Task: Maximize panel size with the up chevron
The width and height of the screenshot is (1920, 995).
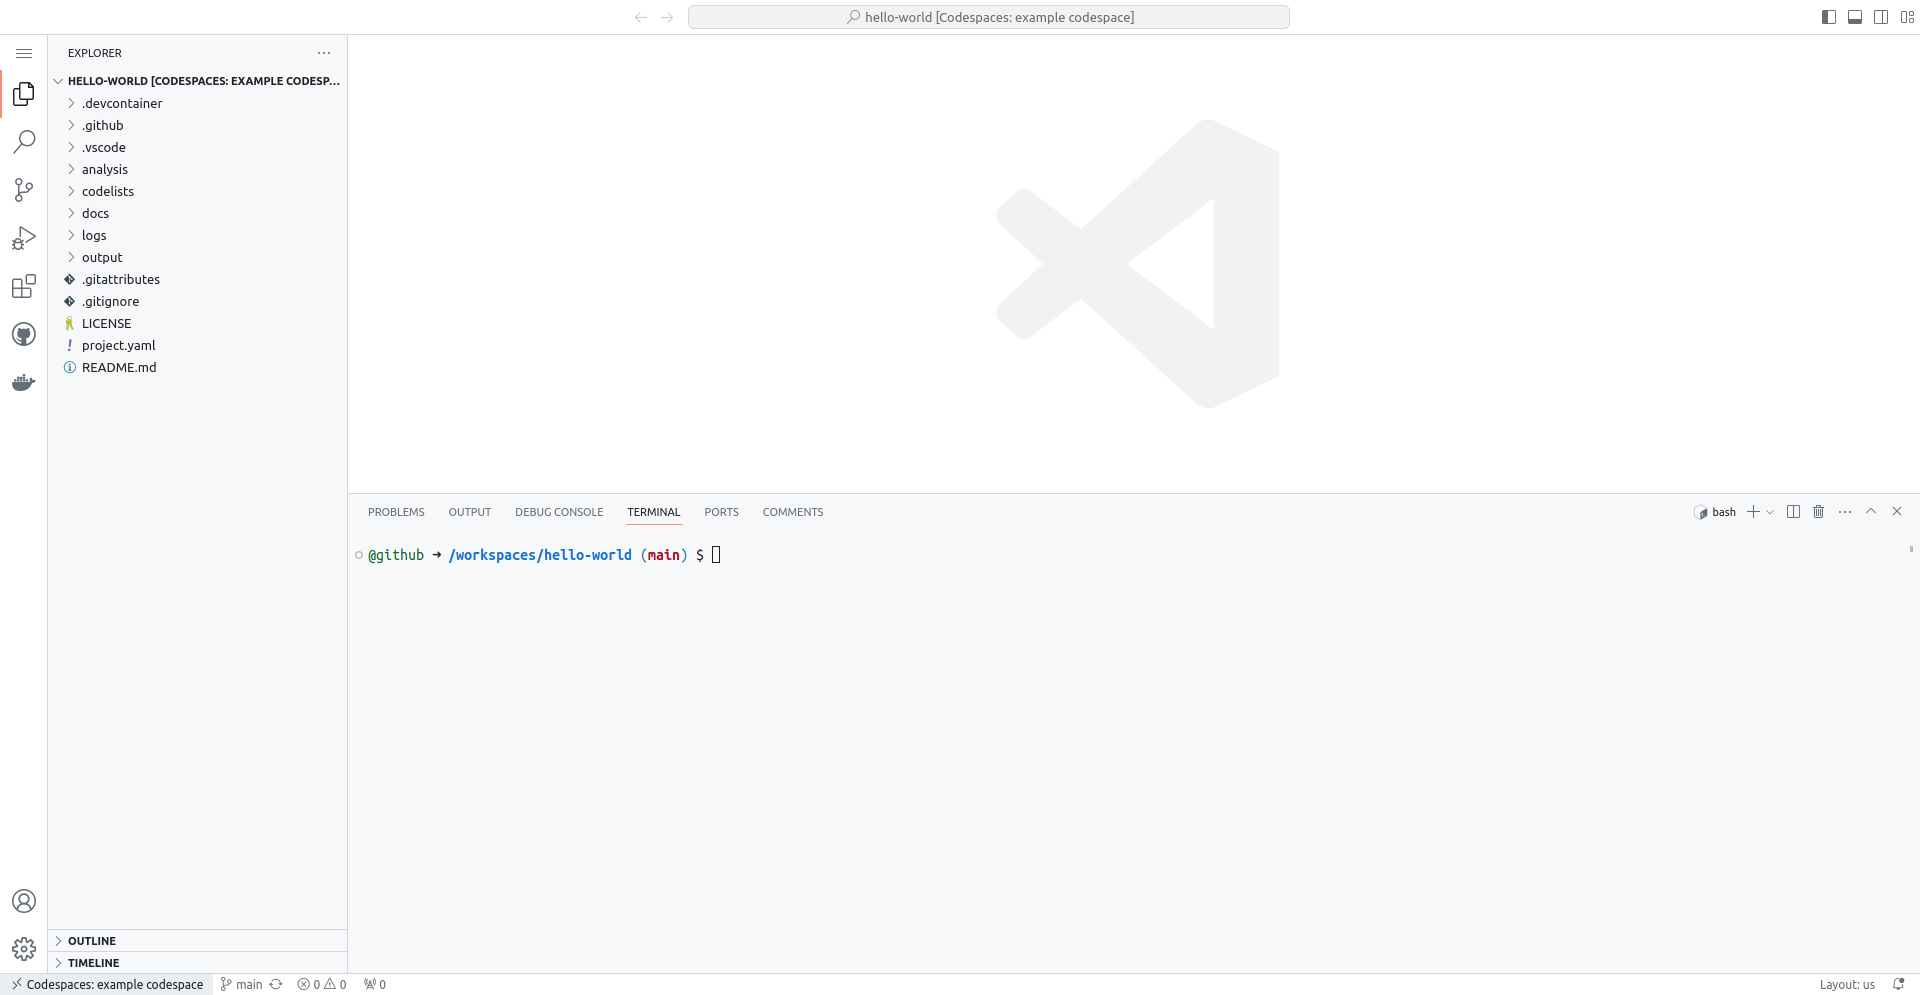Action: pyautogui.click(x=1871, y=512)
